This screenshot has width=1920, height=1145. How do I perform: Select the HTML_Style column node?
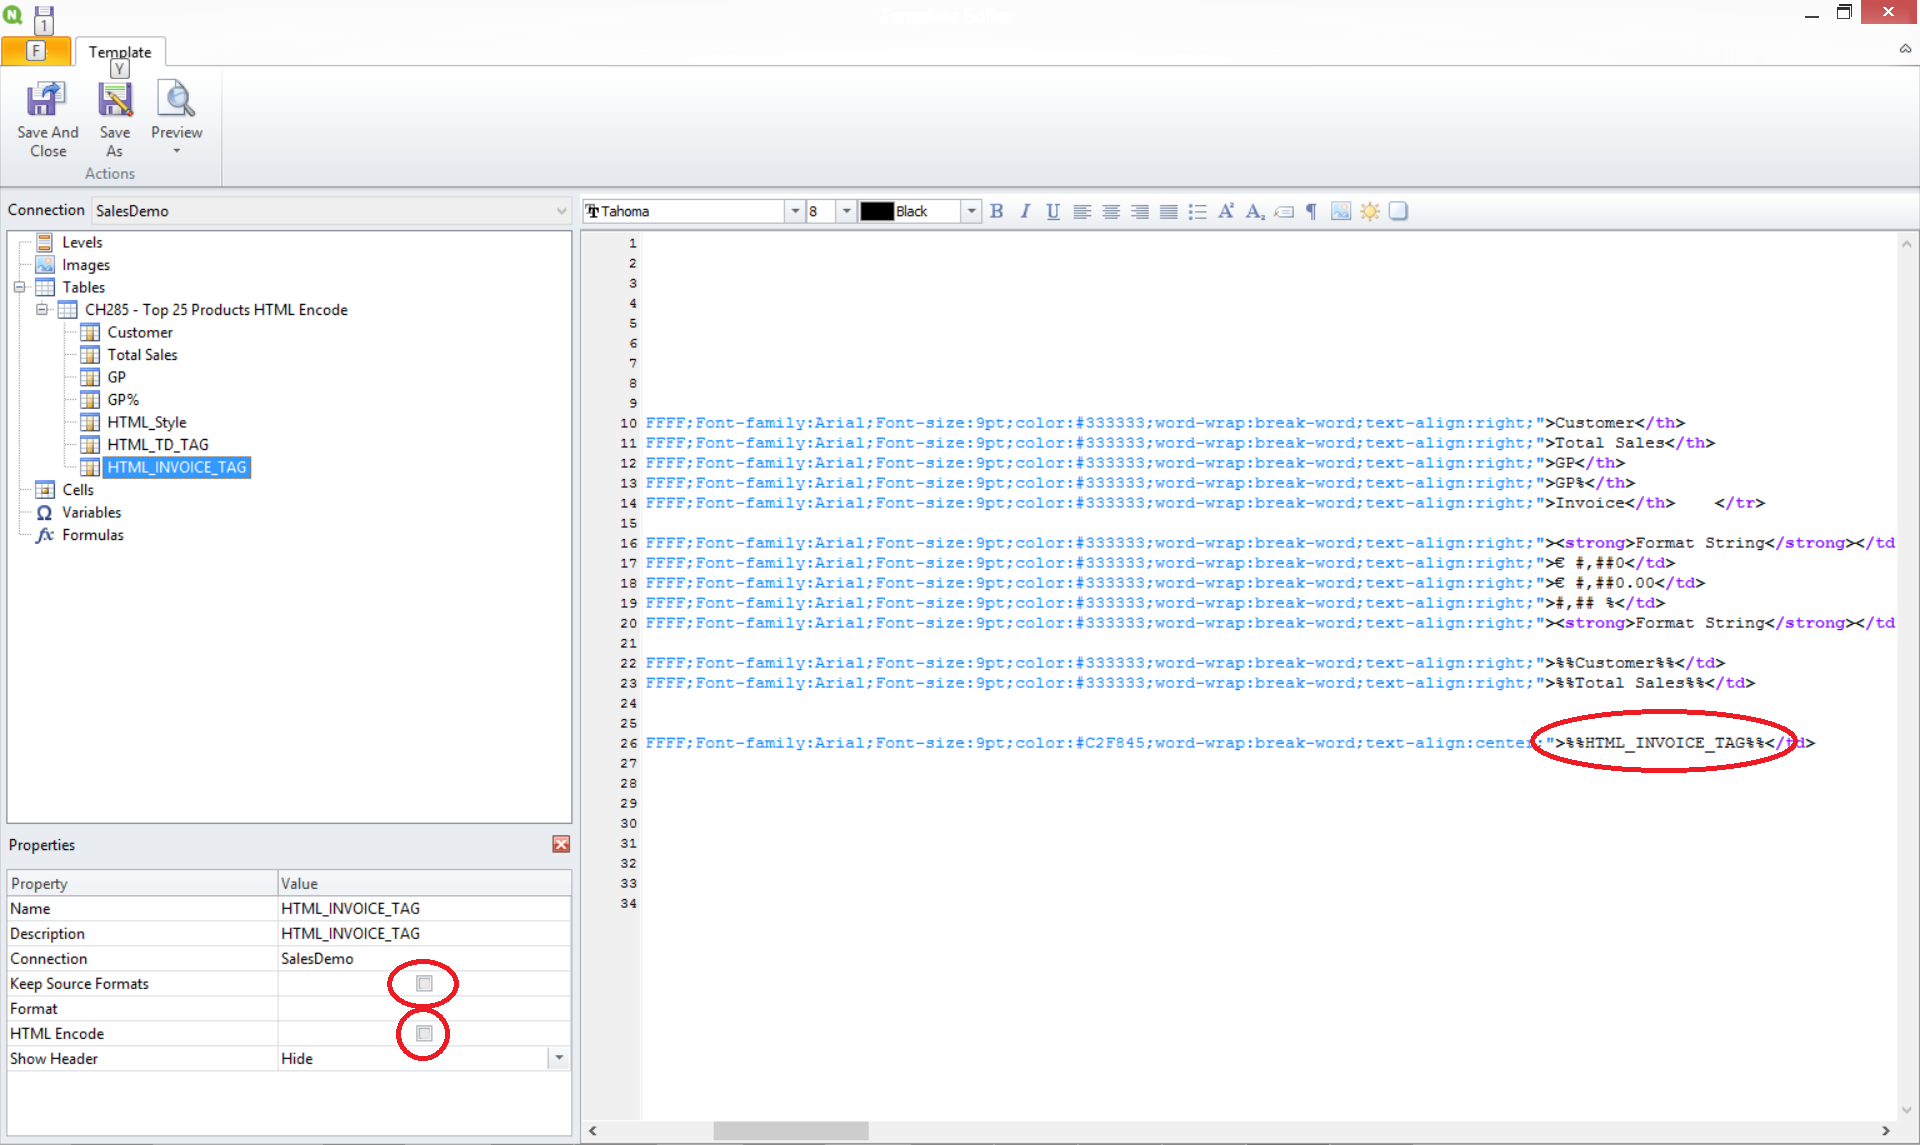pos(147,422)
